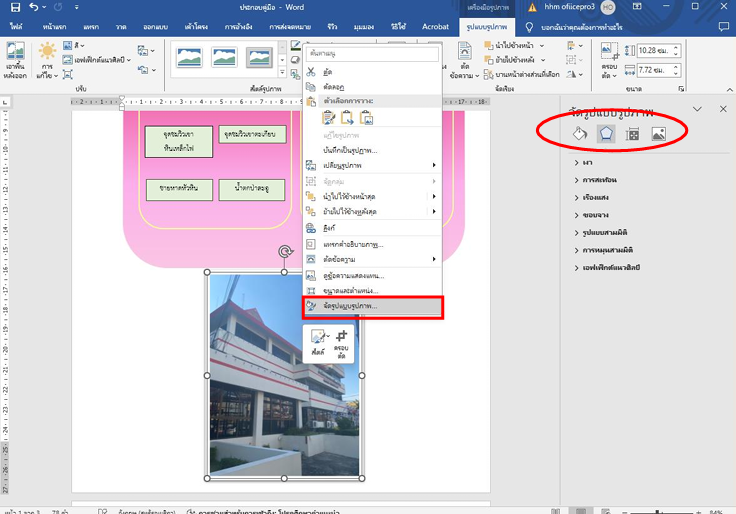Click the Fill & Line paint bucket icon
This screenshot has height=514, width=736.
click(x=579, y=133)
